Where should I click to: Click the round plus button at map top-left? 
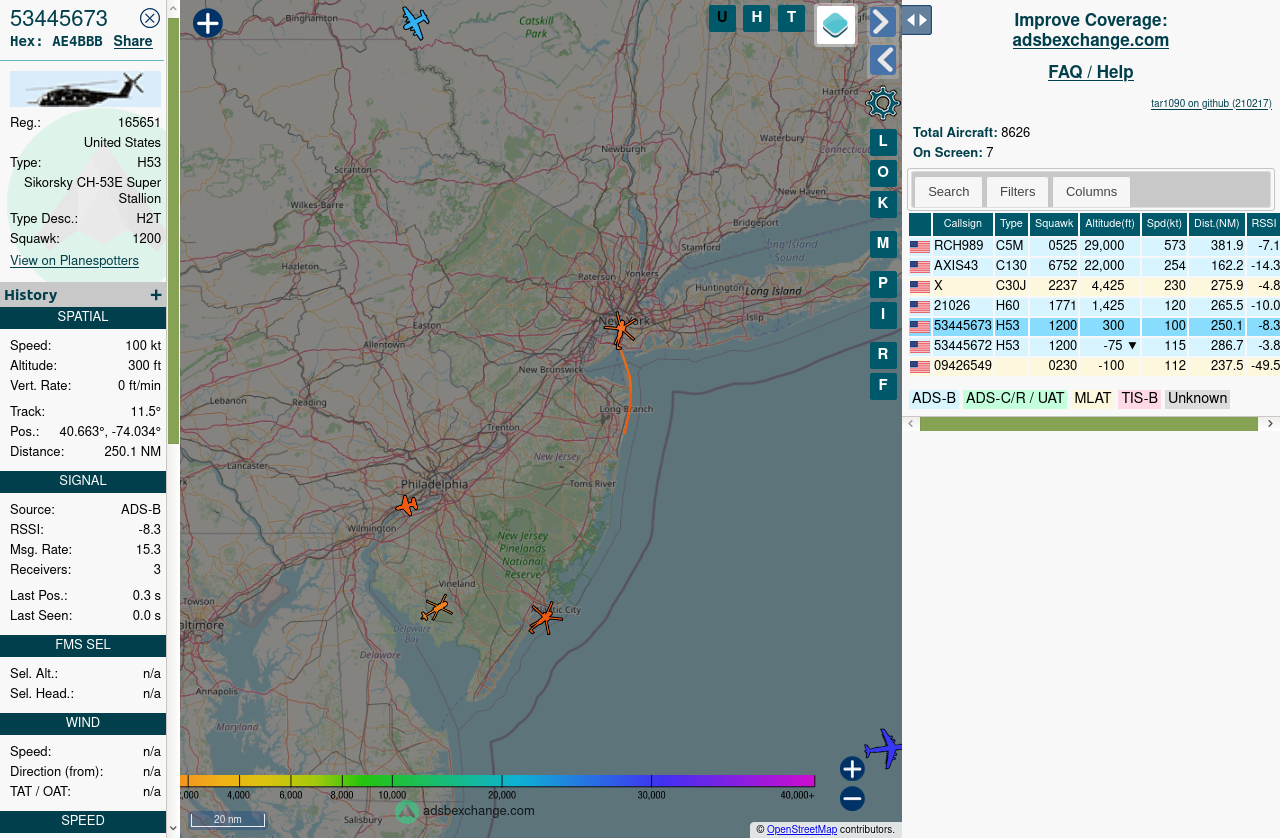tap(207, 23)
